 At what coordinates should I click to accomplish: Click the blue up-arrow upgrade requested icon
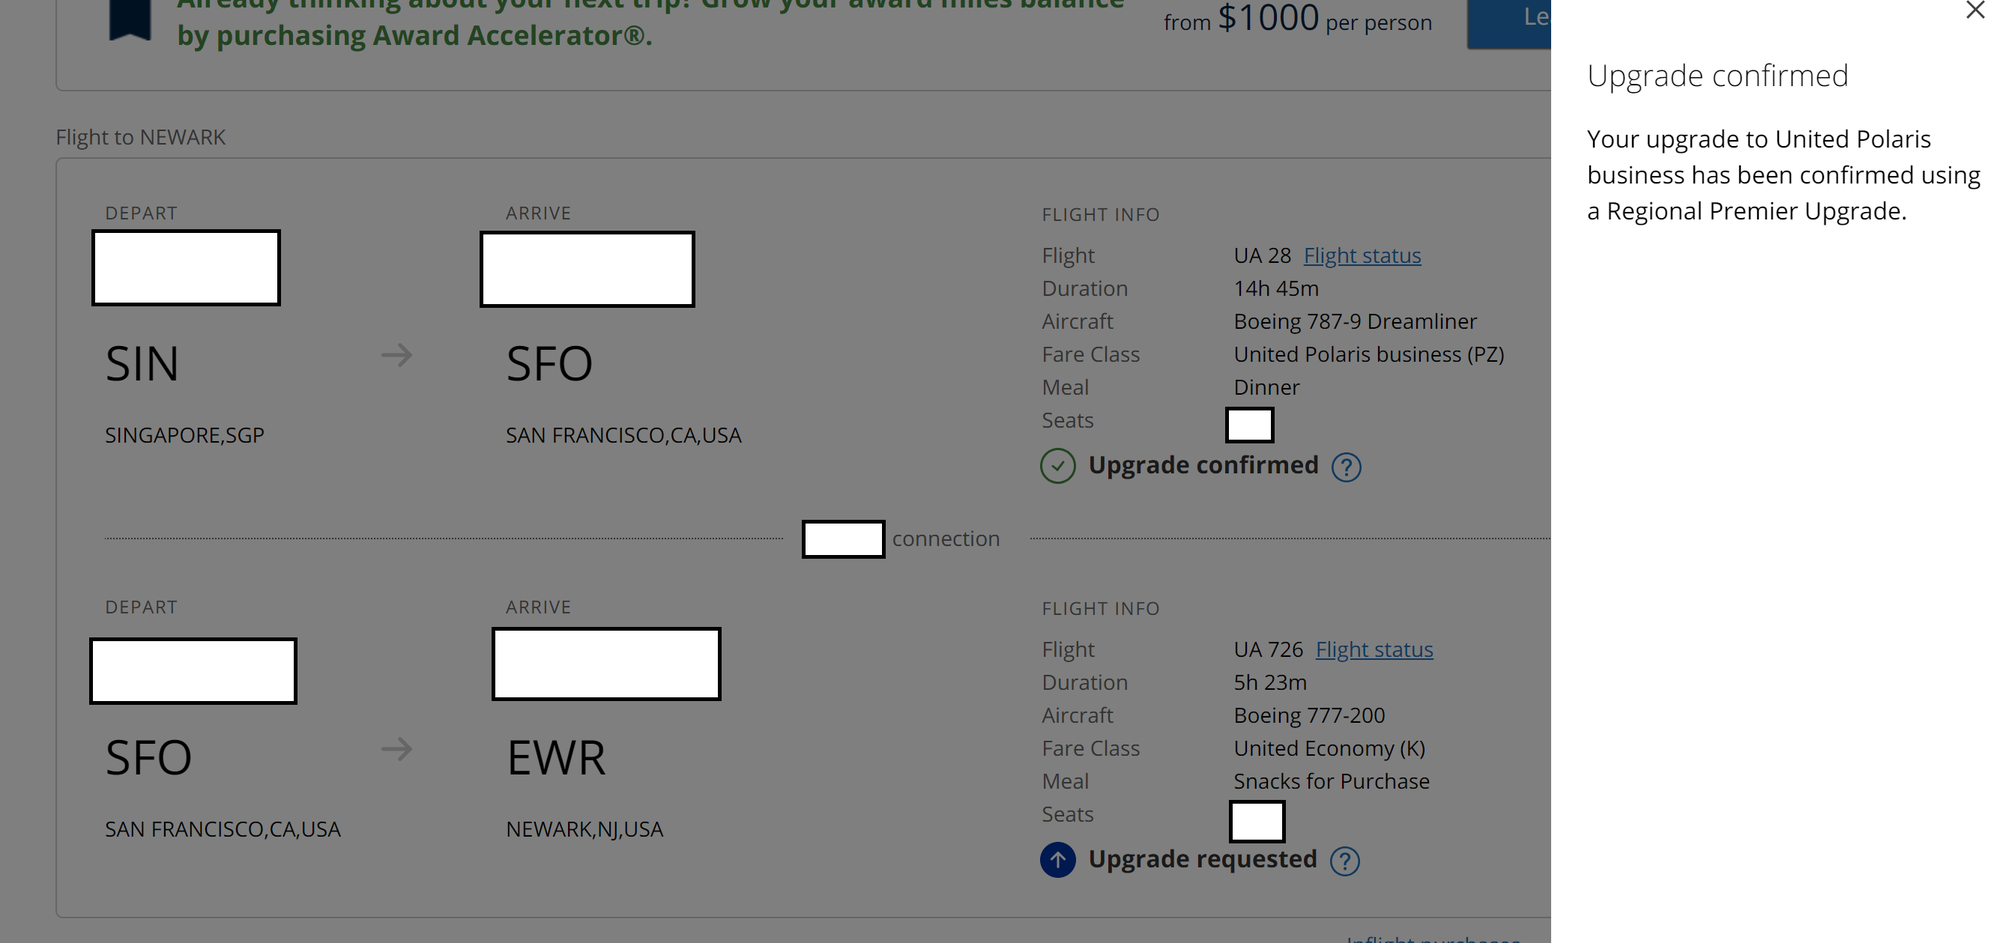[x=1057, y=860]
